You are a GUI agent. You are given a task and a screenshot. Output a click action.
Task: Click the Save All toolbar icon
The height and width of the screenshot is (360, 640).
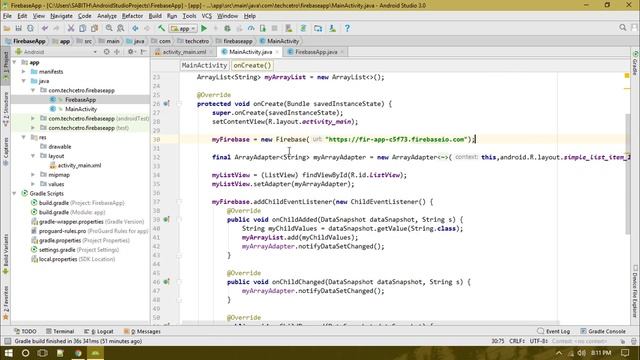click(18, 29)
